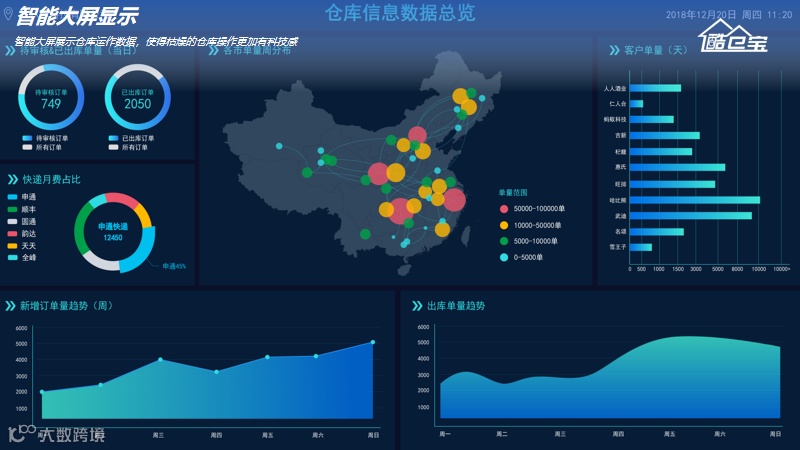
Task: Click the double-chevron icon beside 出库单量趋势
Action: coord(417,306)
